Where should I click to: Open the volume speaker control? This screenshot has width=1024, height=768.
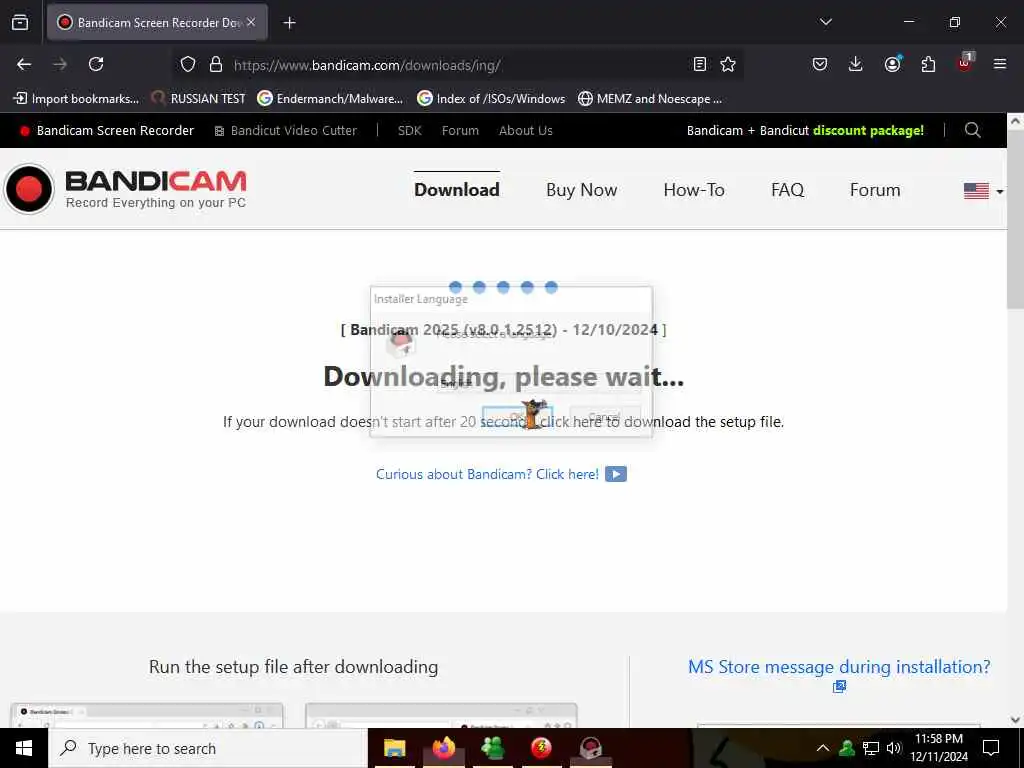[894, 748]
